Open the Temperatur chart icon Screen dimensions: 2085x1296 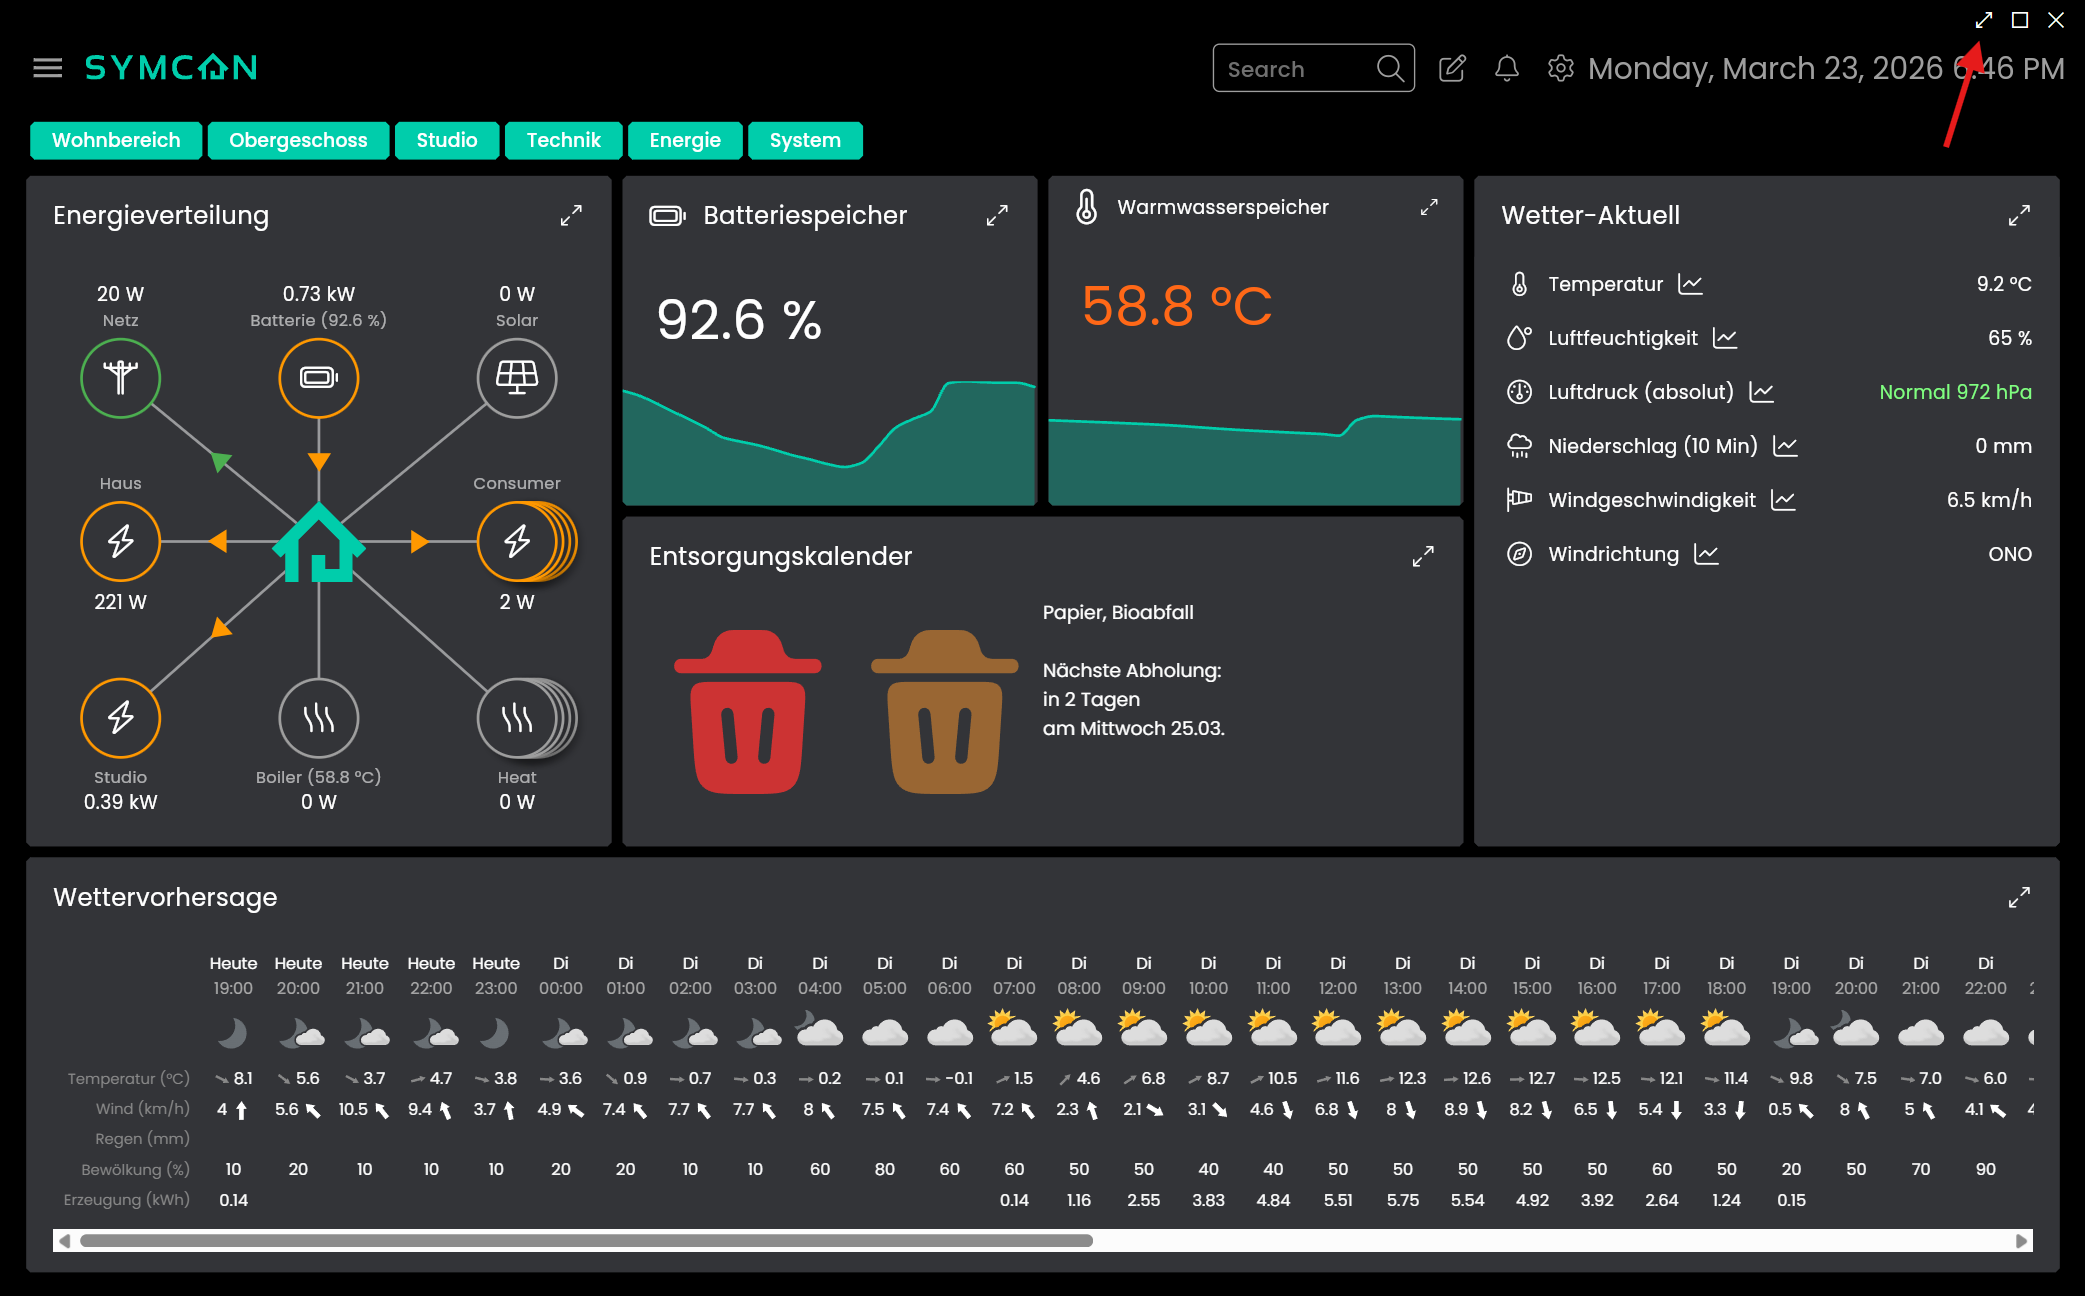click(1690, 284)
